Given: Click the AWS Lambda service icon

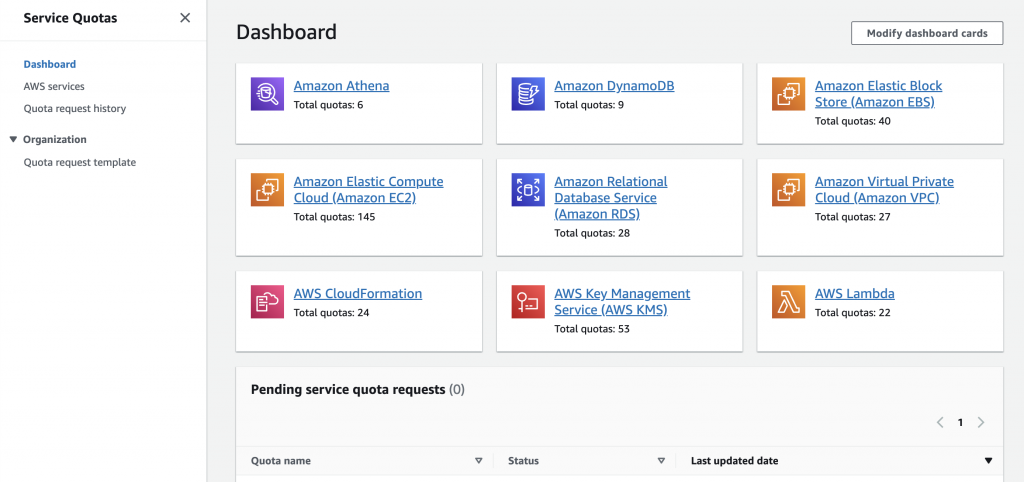Looking at the screenshot, I should point(788,301).
